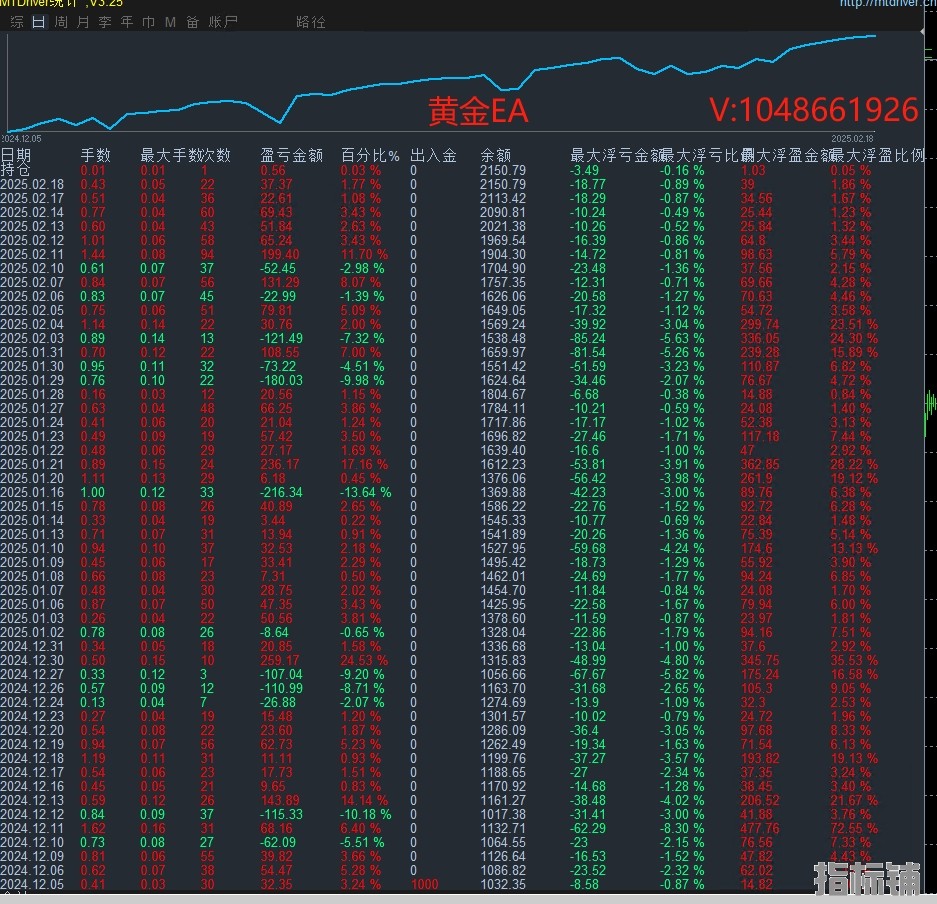
Task: Select the 持仓 open positions row
Action: point(16,169)
